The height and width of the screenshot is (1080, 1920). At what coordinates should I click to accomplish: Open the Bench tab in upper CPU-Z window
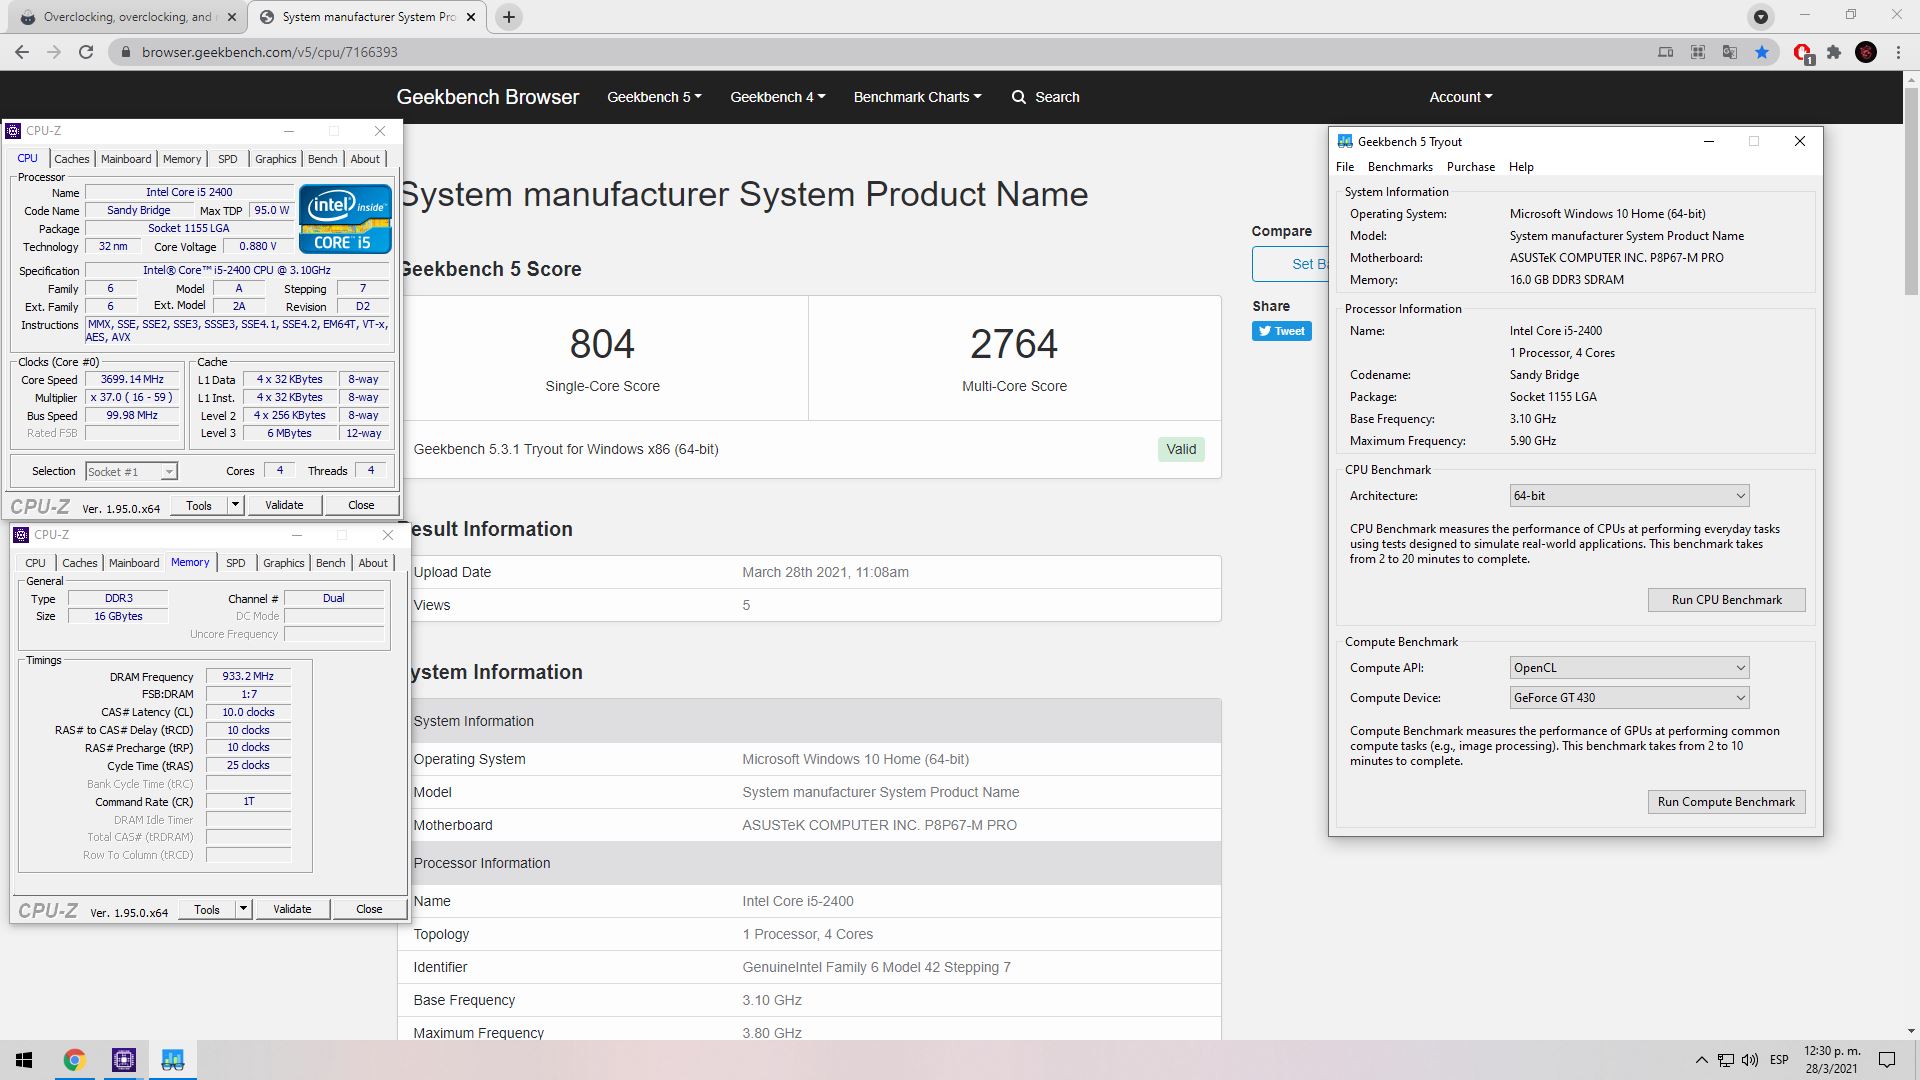pyautogui.click(x=322, y=159)
